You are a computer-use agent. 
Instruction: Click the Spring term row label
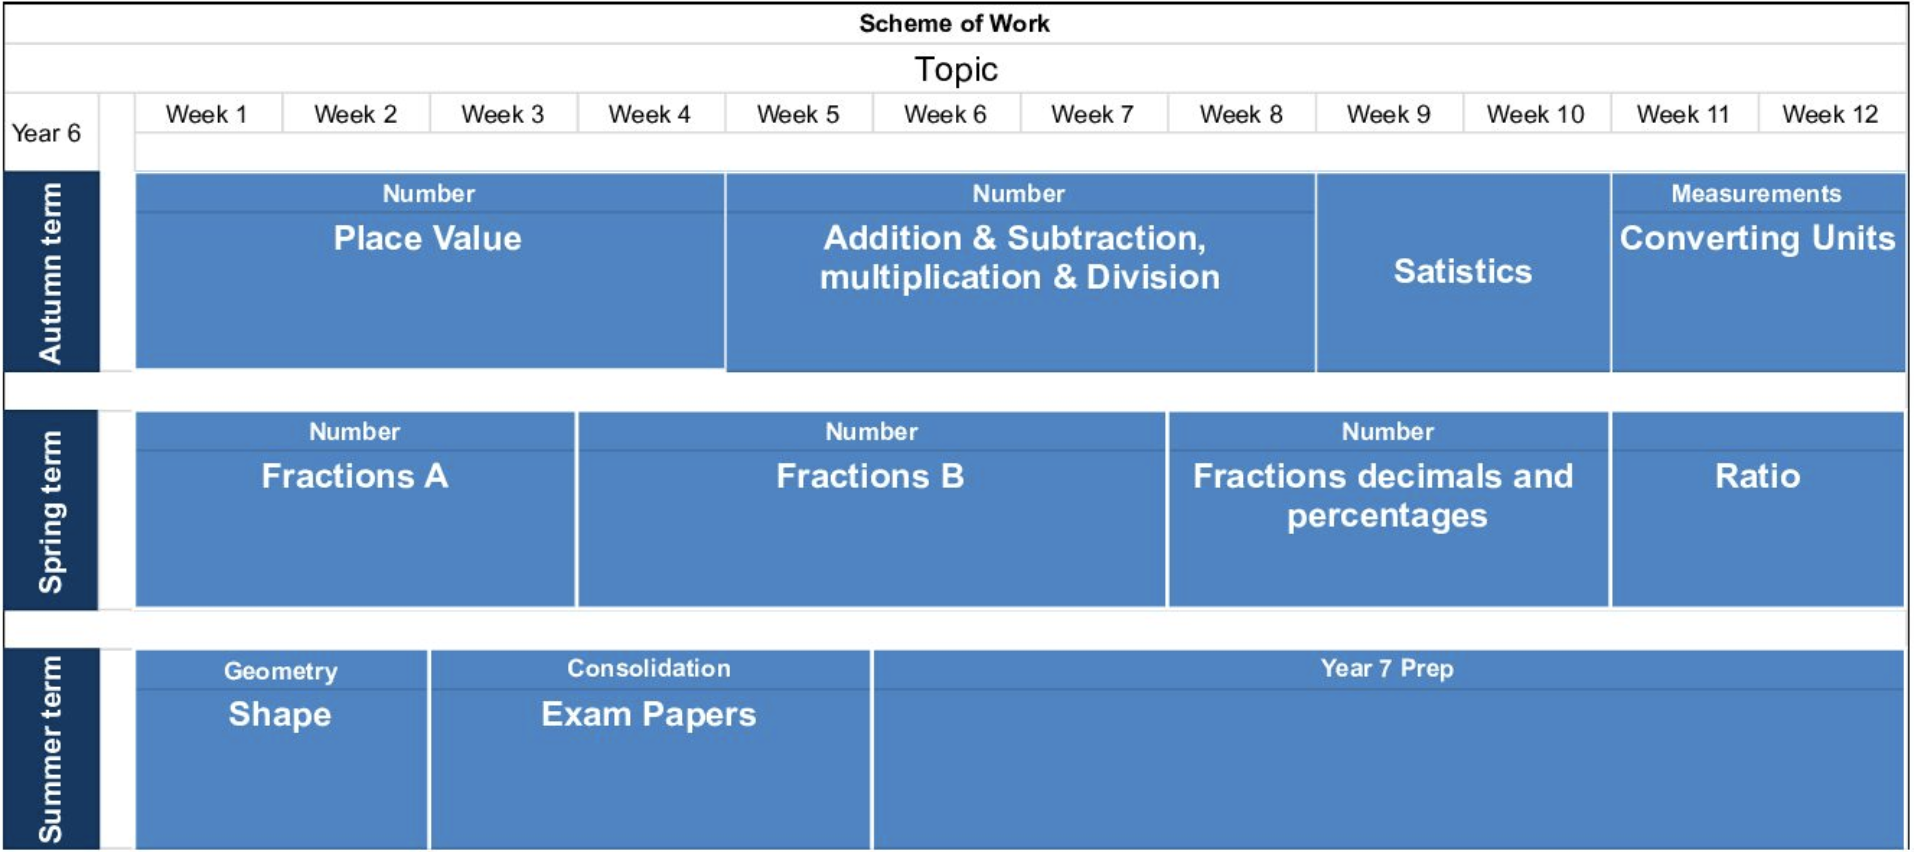point(50,510)
